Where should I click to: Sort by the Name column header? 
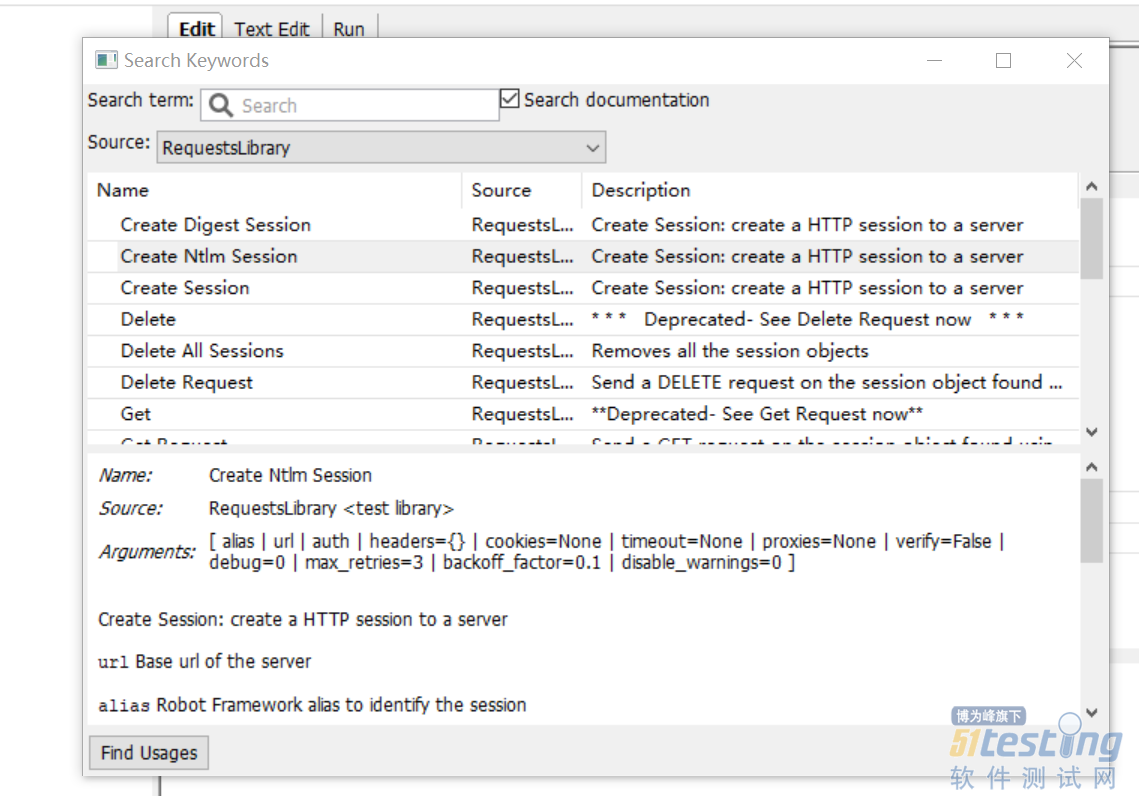(x=275, y=190)
